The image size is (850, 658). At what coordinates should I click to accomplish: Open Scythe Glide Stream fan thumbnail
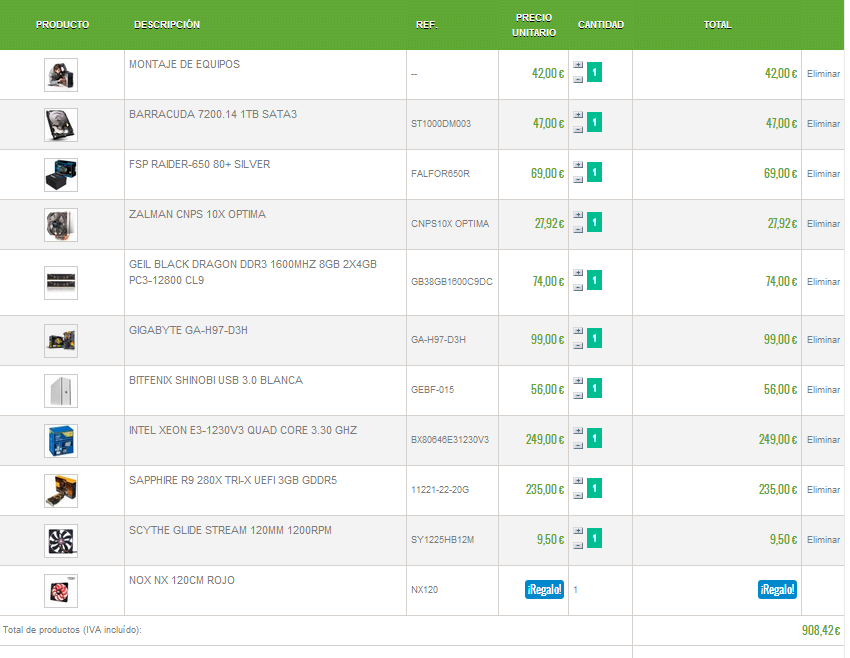(x=61, y=540)
